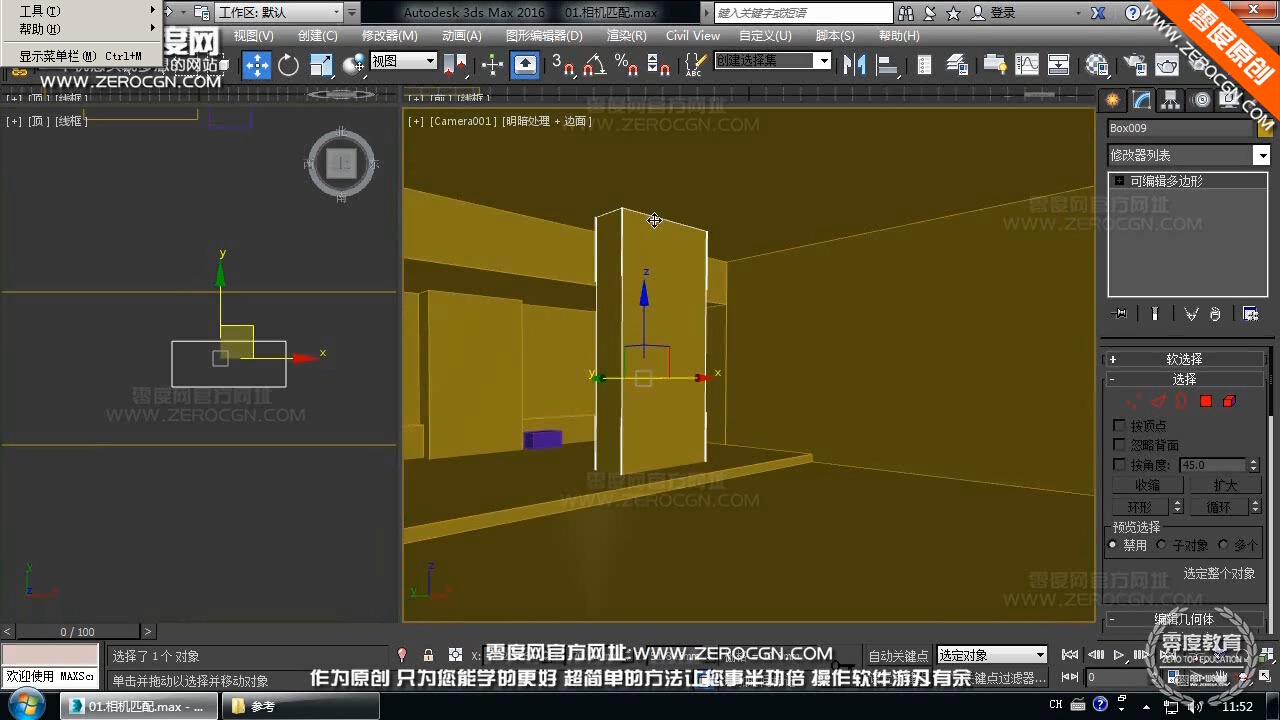Open Render Setup teapot icon
The image size is (1280, 720).
tap(1135, 65)
